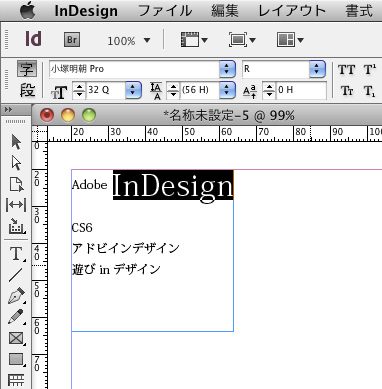Toggle All Caps (TT) formatting
The width and height of the screenshot is (382, 389).
[347, 70]
